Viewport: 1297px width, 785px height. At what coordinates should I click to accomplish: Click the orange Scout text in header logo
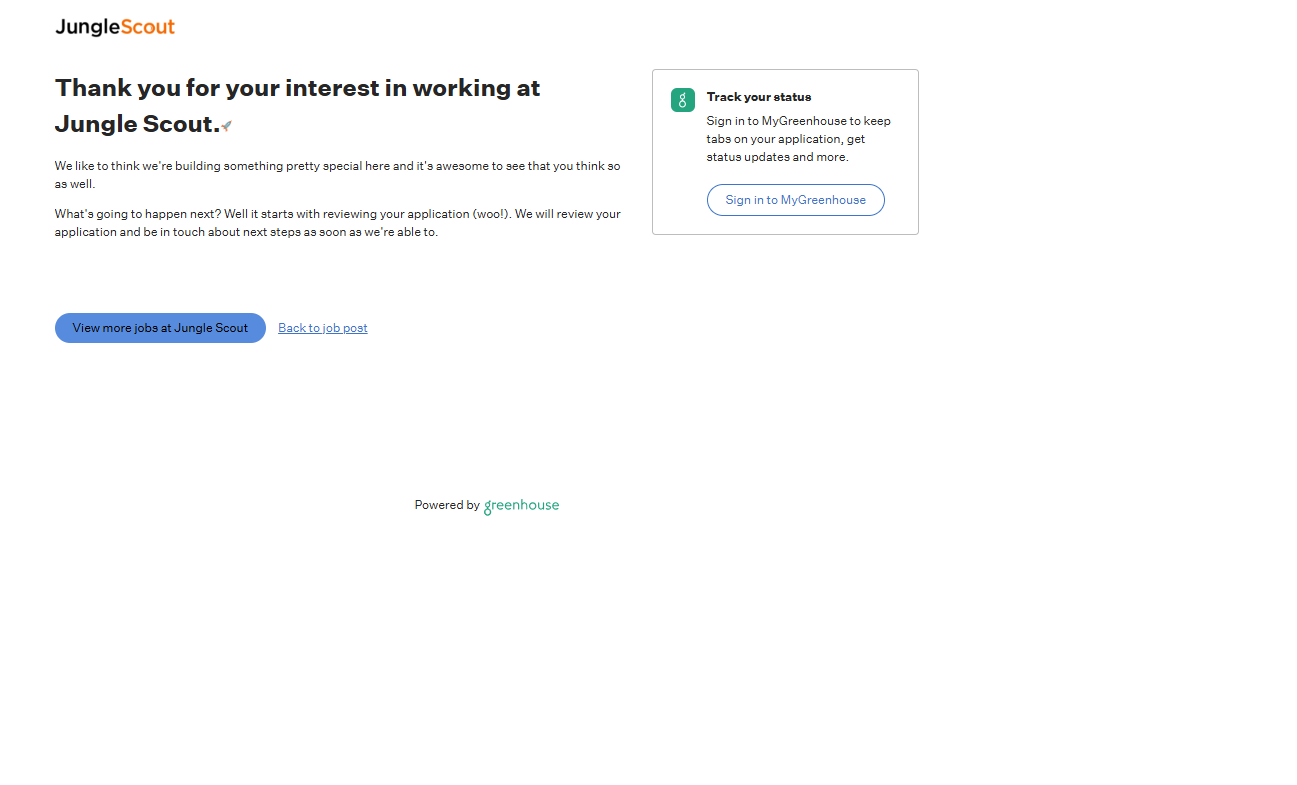point(148,27)
